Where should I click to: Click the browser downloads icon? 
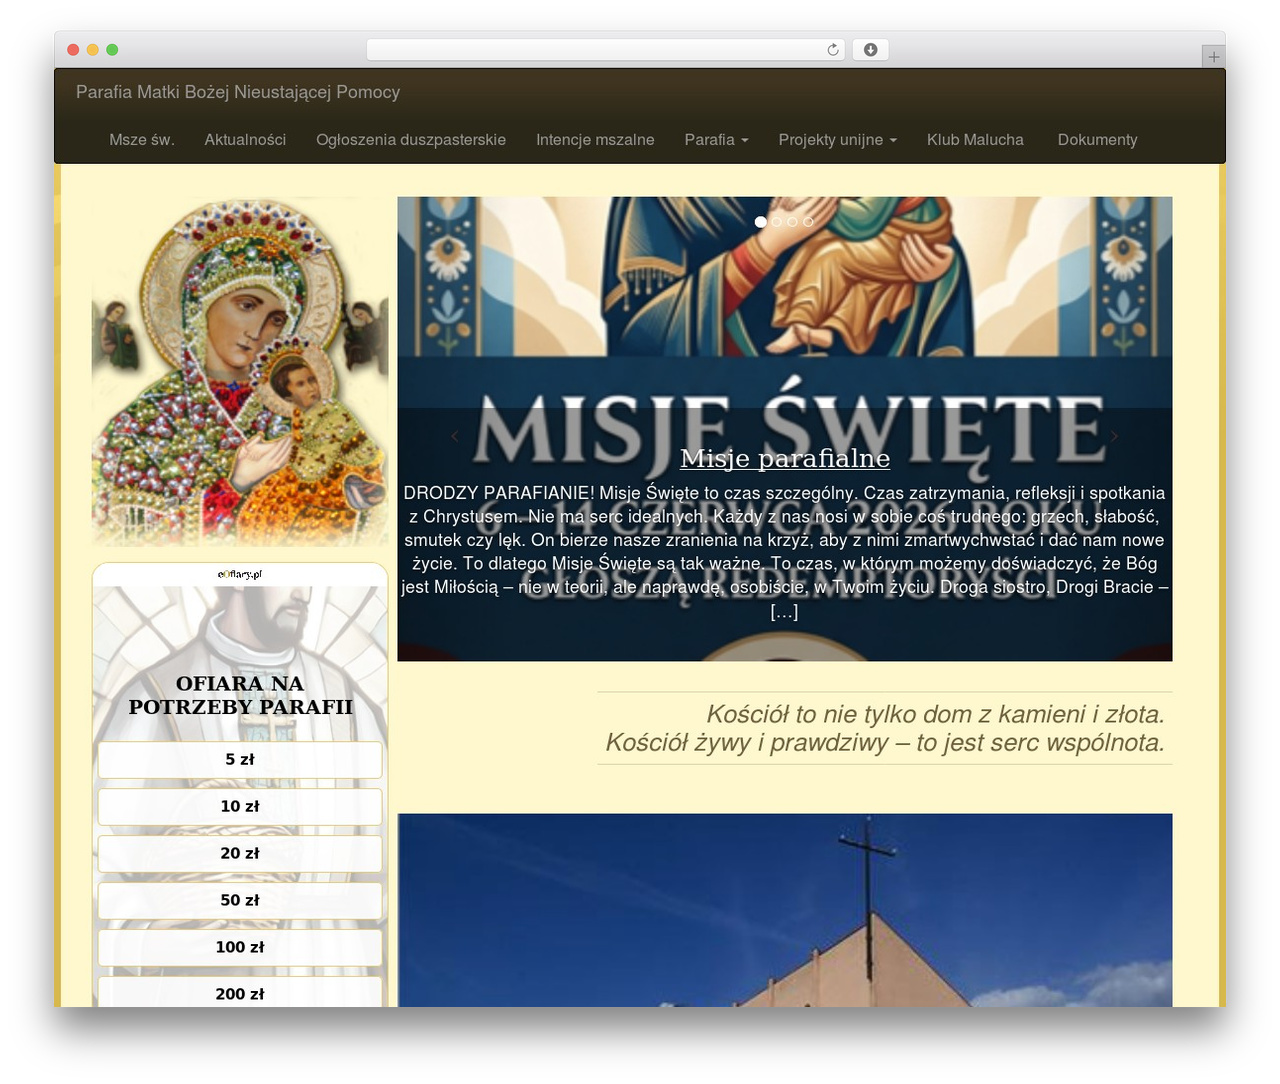870,50
